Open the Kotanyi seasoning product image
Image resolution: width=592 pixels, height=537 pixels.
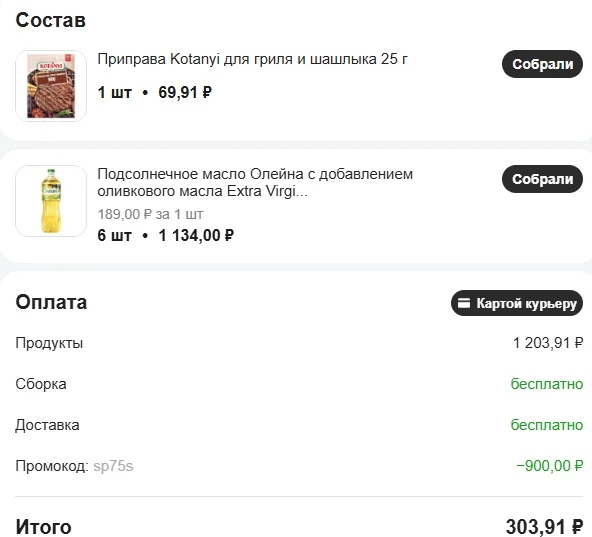click(x=51, y=86)
